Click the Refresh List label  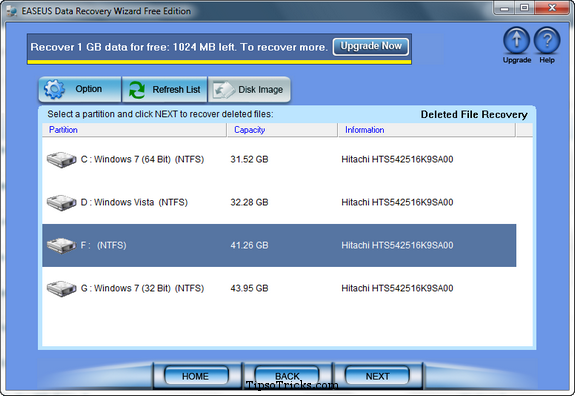click(x=176, y=89)
